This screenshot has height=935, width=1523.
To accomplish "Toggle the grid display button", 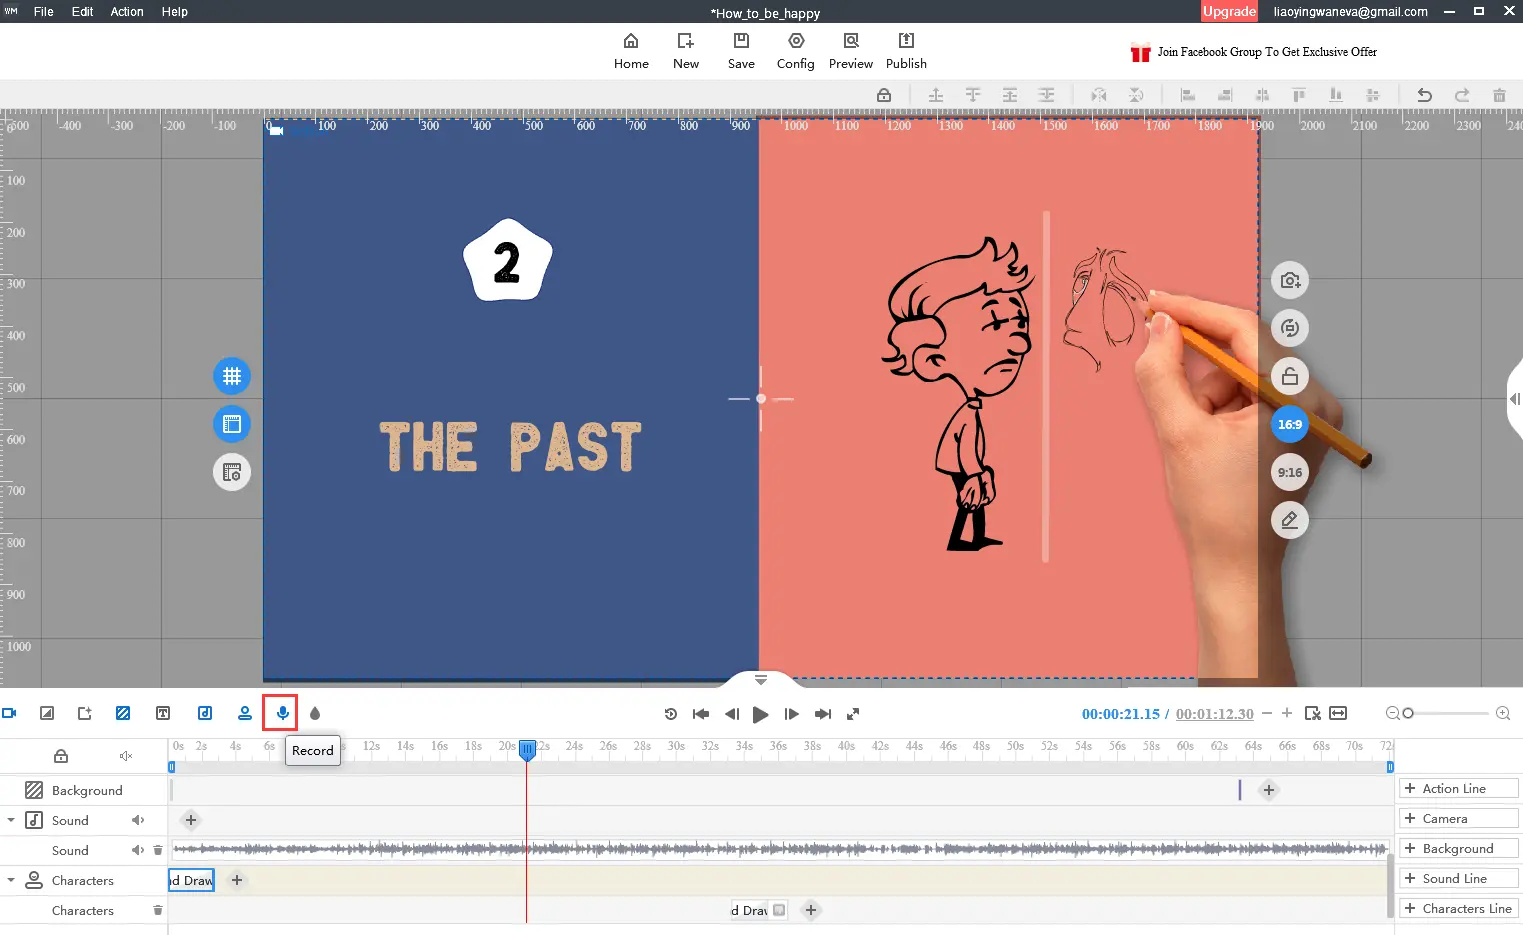I will 232,376.
